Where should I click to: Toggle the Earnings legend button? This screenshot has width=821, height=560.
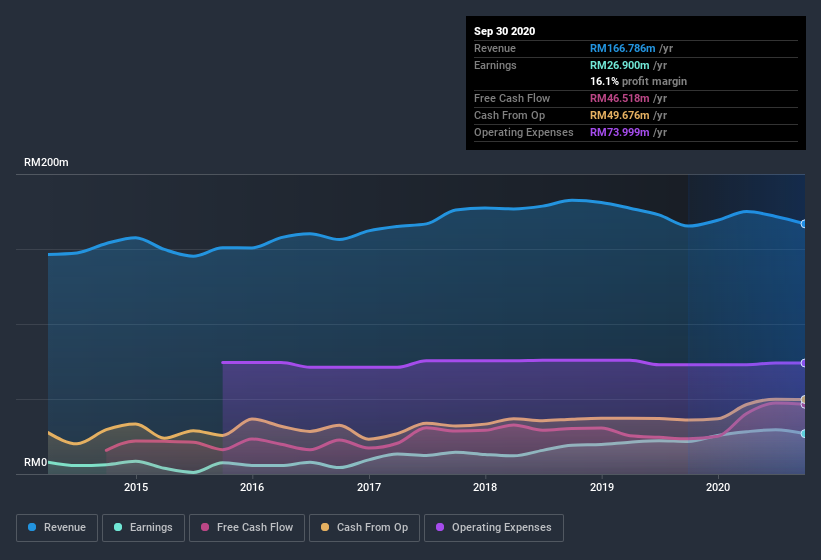click(x=143, y=528)
